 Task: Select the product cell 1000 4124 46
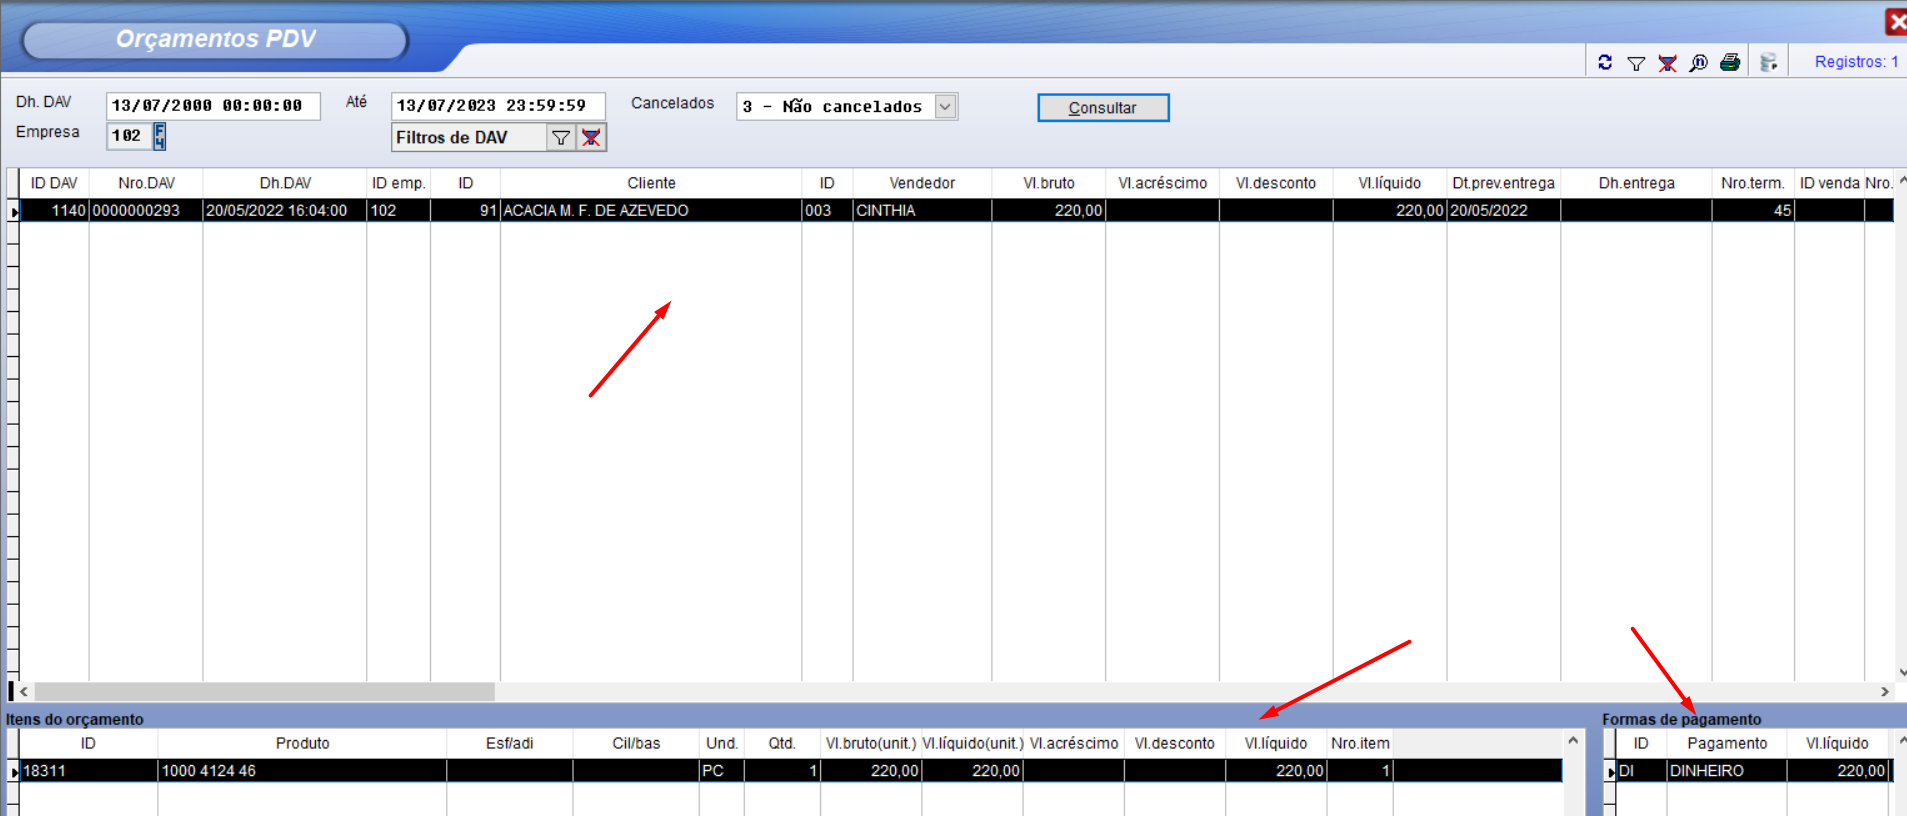[x=302, y=771]
